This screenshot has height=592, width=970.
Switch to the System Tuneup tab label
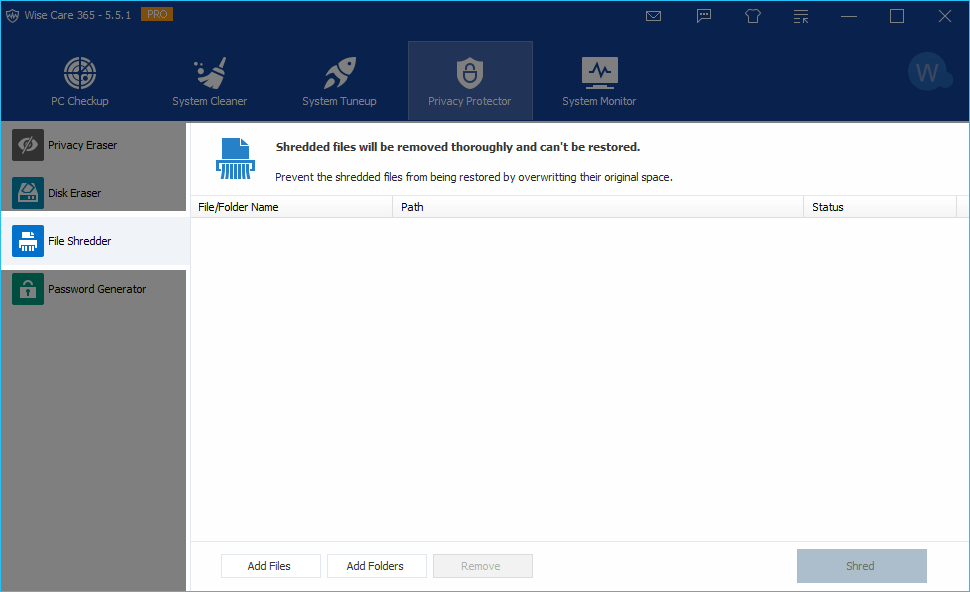339,101
